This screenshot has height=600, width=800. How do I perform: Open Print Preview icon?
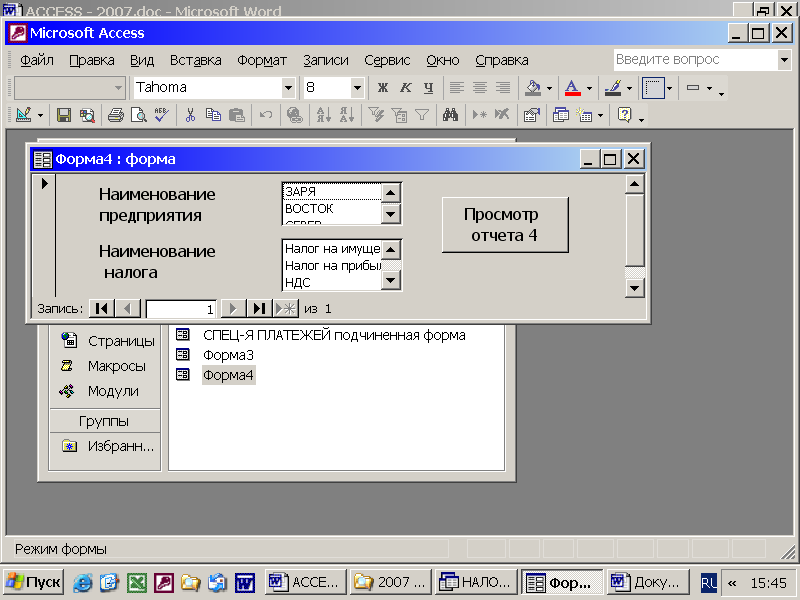tap(139, 115)
